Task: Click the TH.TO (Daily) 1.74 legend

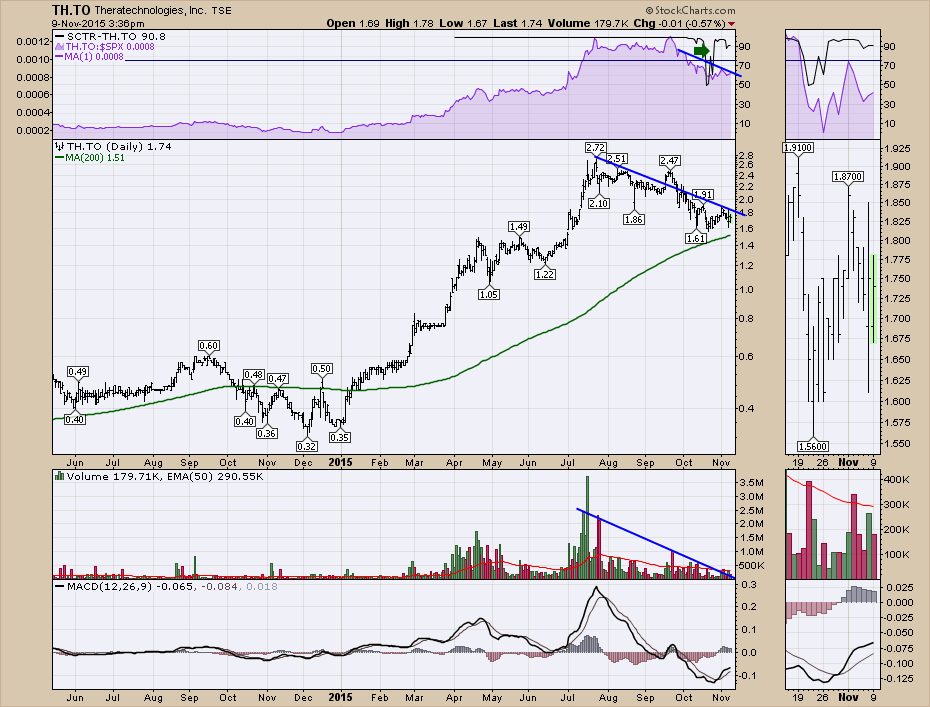Action: click(x=113, y=147)
